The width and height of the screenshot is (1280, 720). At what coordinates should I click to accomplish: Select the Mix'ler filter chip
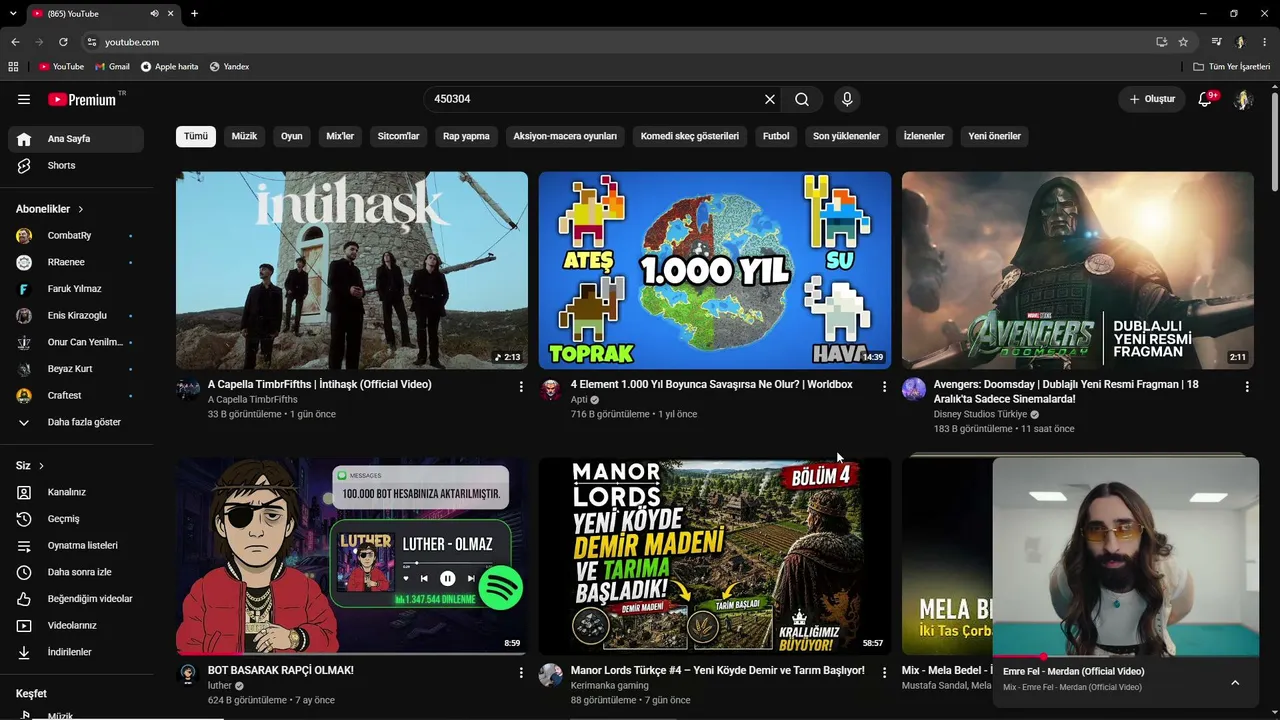click(x=340, y=136)
